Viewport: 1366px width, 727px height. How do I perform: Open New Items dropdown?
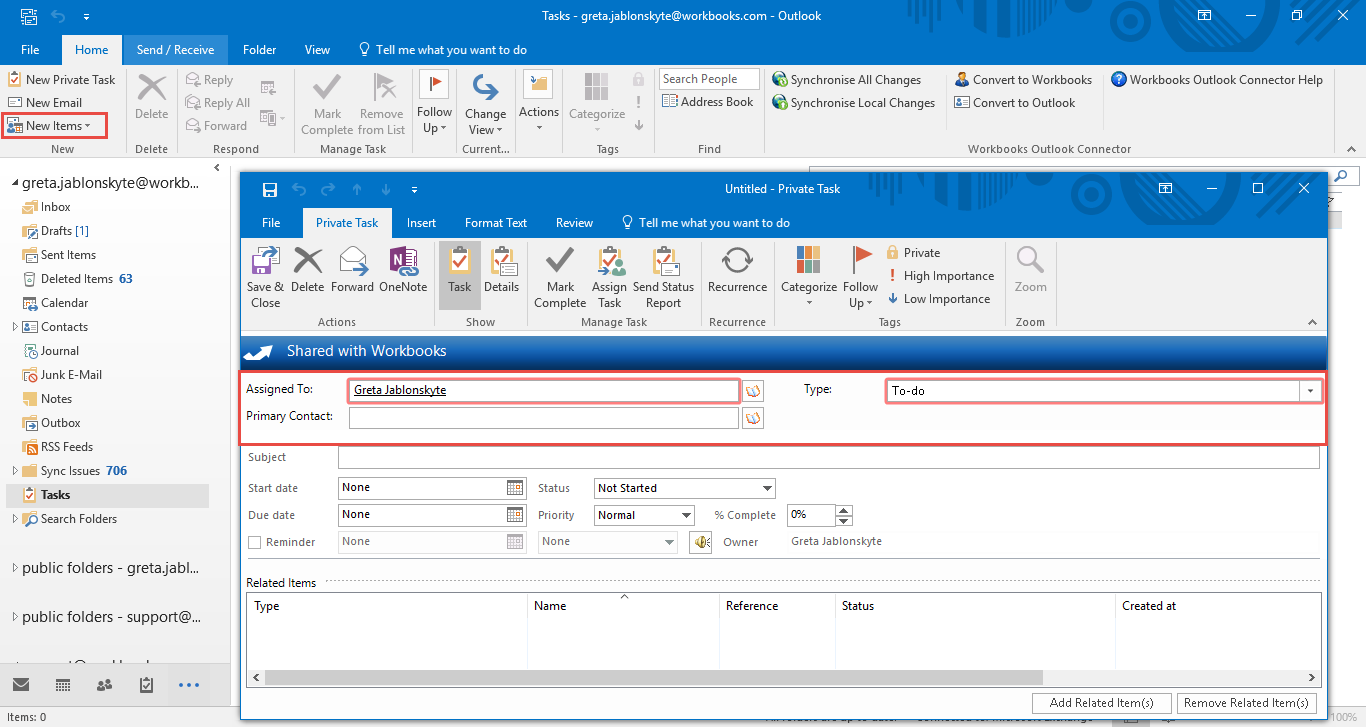(54, 126)
